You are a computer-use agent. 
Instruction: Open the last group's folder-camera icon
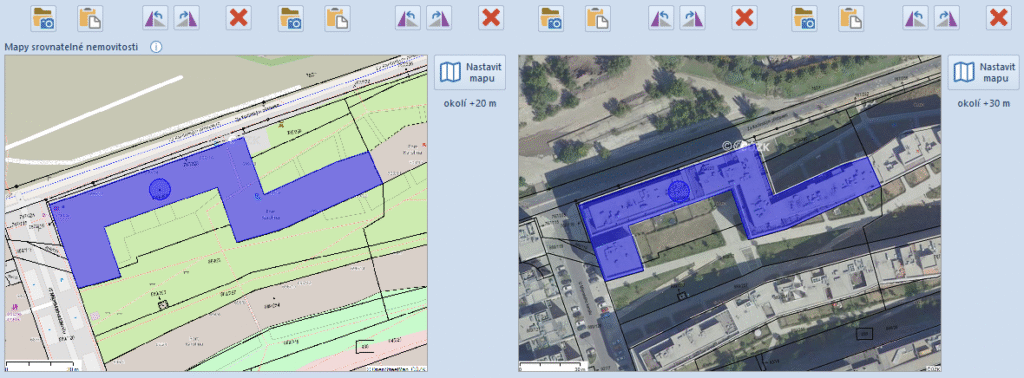pos(805,18)
